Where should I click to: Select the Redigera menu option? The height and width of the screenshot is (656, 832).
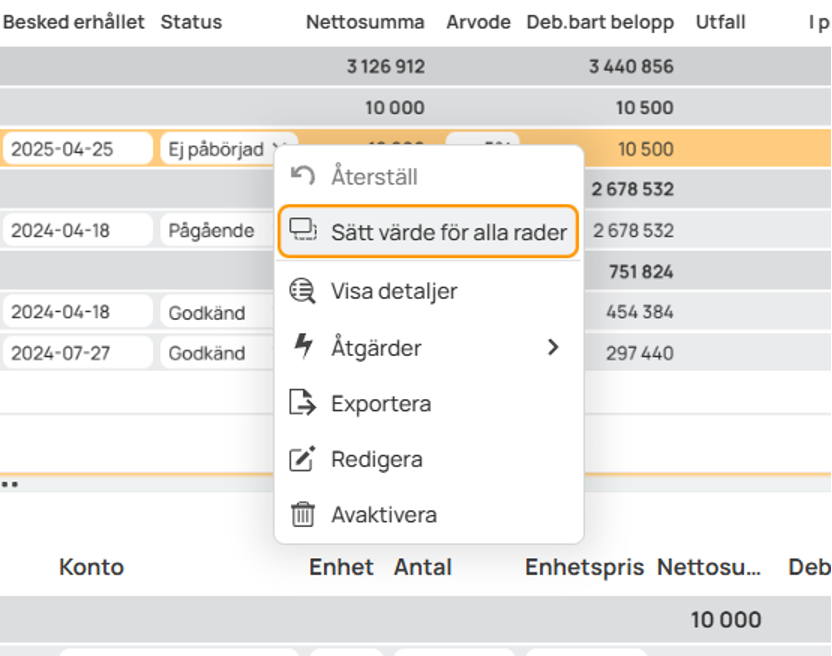(x=377, y=460)
